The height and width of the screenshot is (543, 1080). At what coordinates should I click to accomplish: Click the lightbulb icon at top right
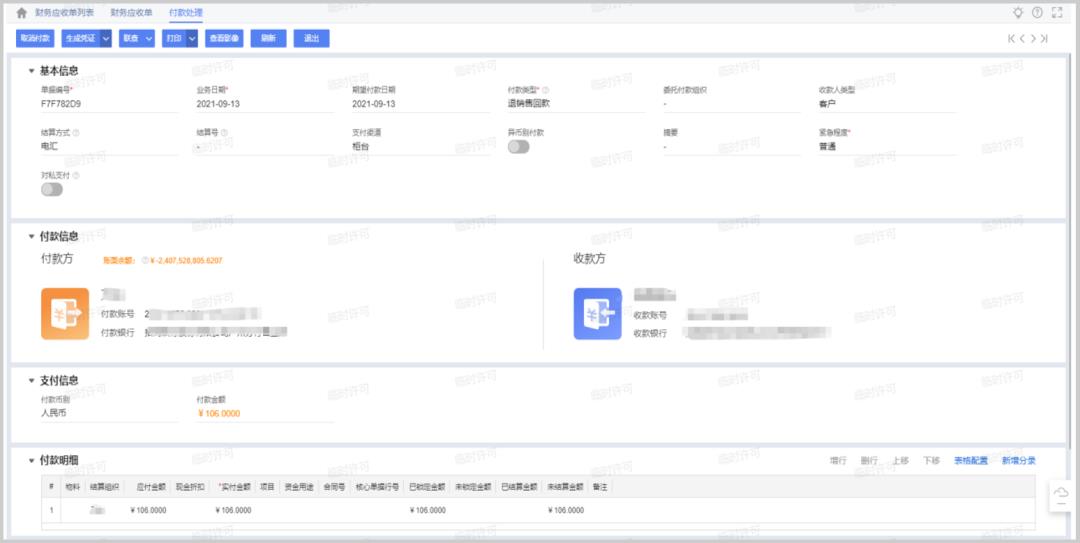tap(1018, 13)
